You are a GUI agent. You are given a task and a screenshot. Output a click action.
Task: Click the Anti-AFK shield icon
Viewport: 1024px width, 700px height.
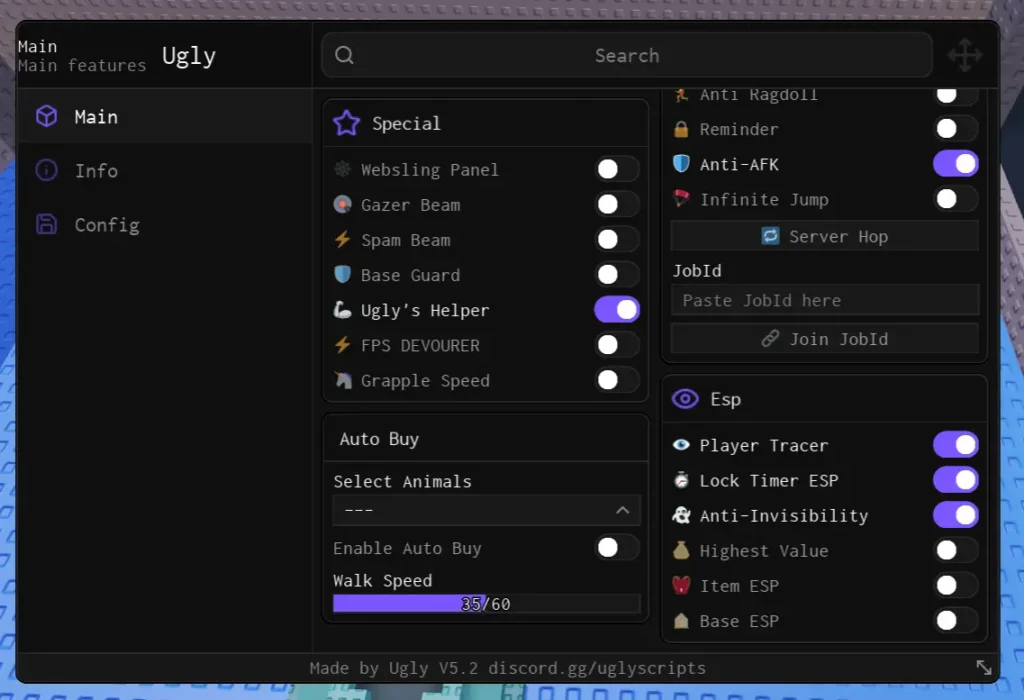pos(683,163)
